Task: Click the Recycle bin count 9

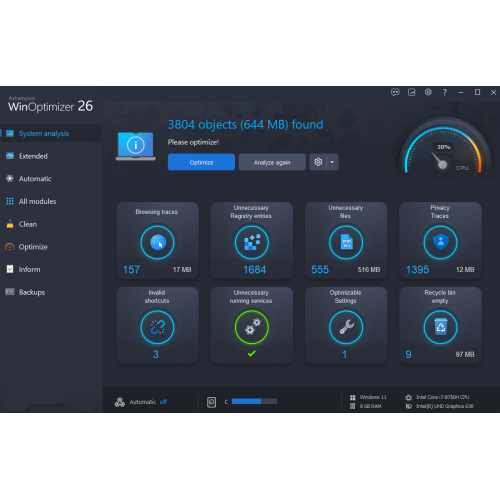Action: [x=408, y=354]
